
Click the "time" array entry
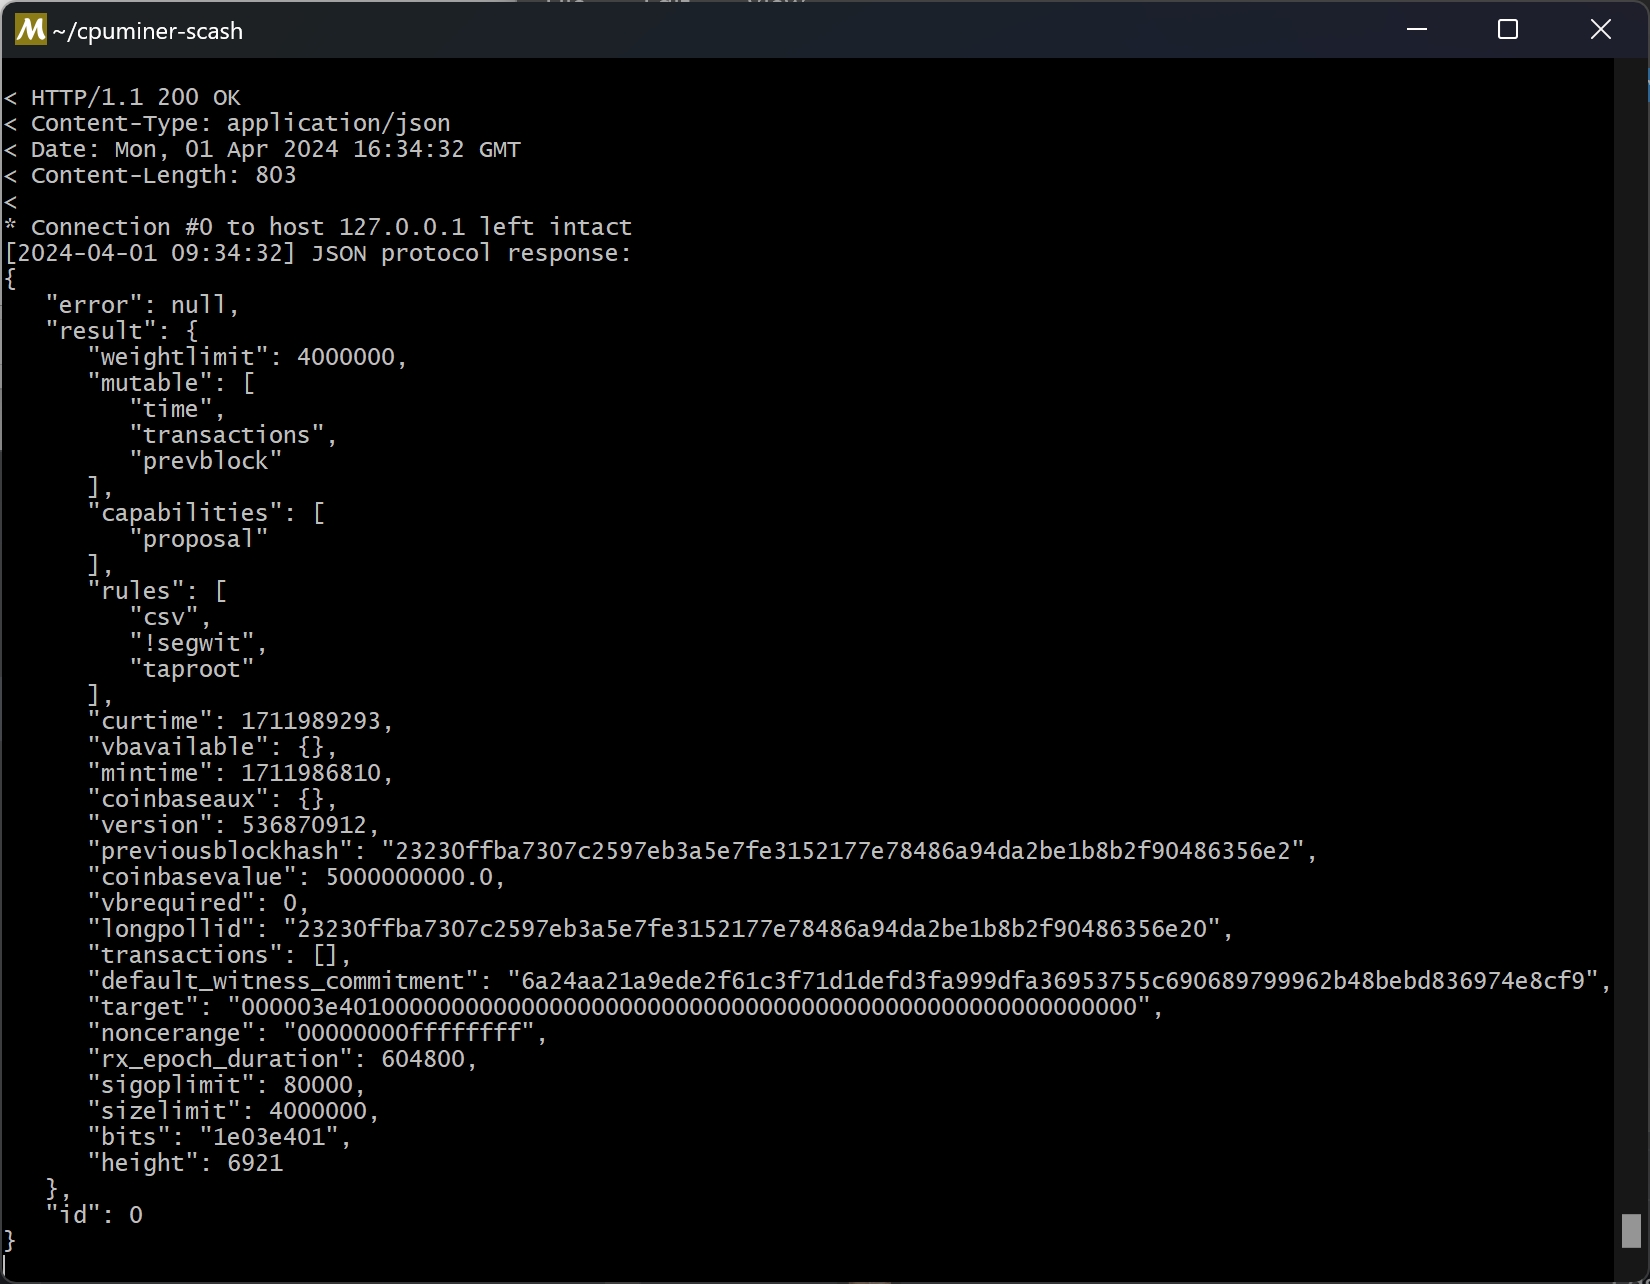point(178,409)
